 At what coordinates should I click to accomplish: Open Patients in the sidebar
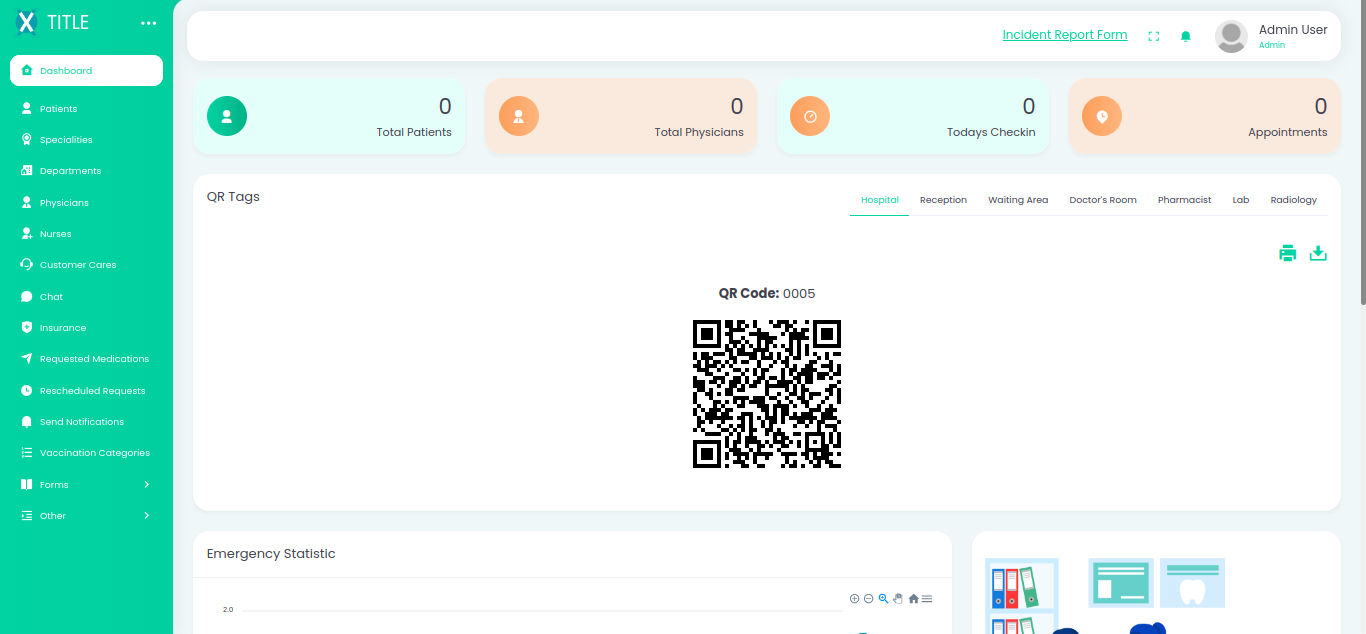click(x=58, y=109)
